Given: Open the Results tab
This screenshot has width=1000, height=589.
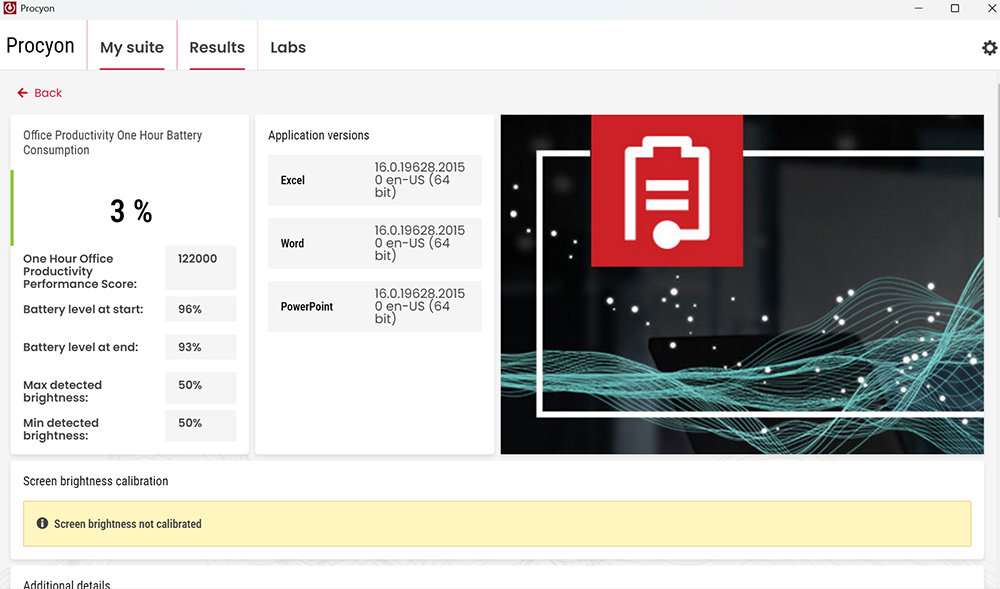Looking at the screenshot, I should (x=217, y=47).
